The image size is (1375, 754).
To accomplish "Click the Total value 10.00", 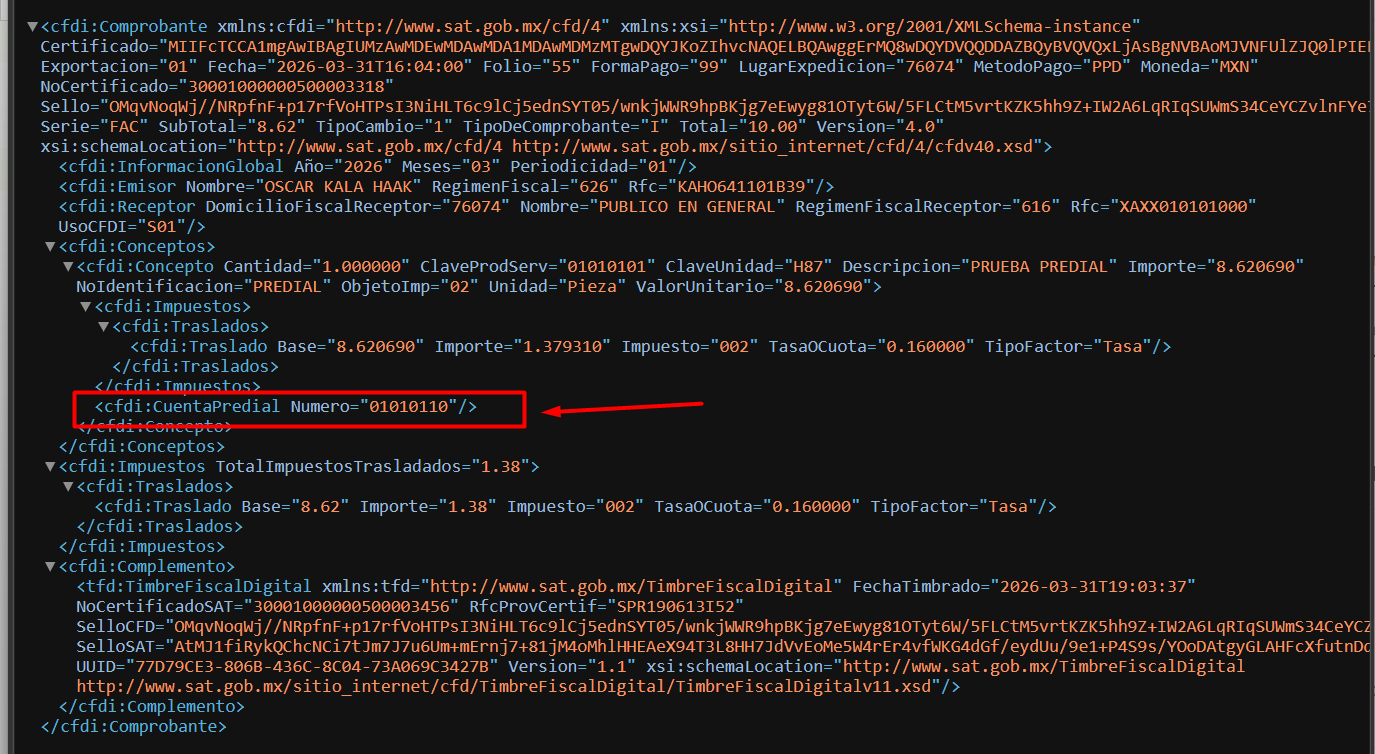I will 776,126.
